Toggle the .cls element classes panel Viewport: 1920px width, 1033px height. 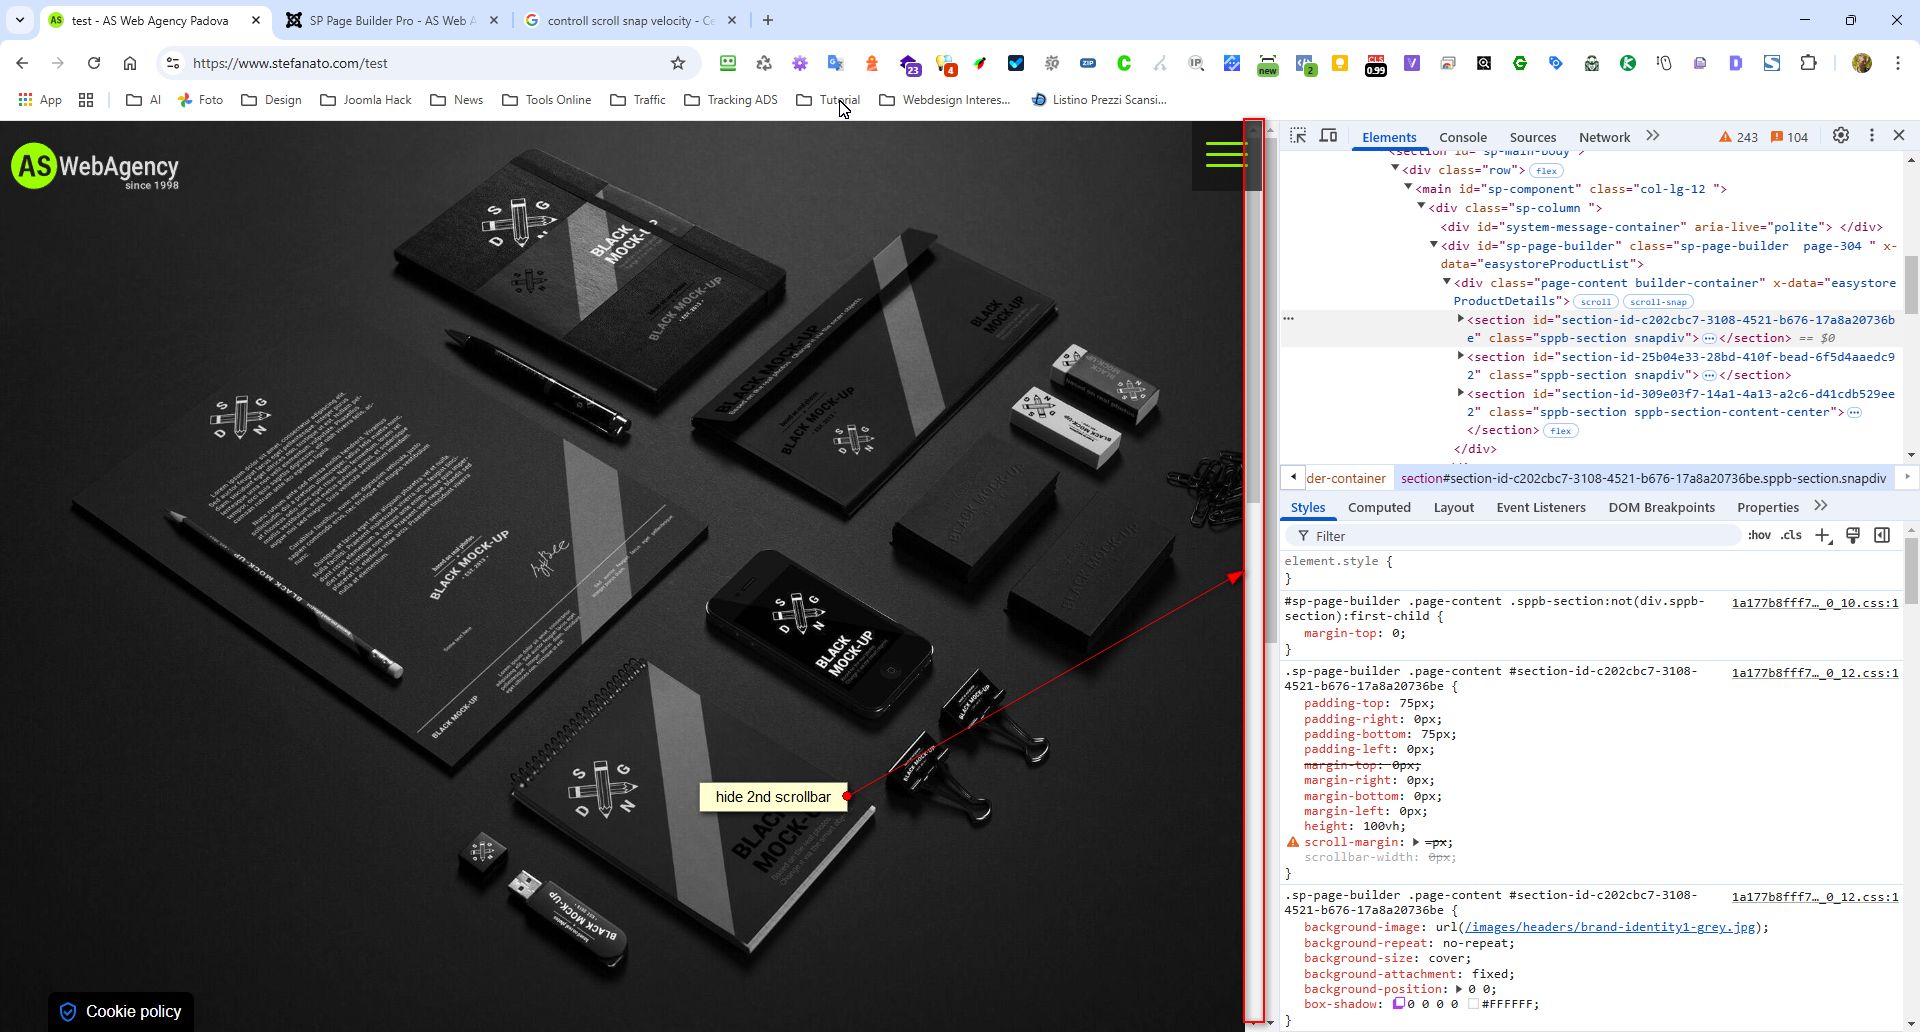(x=1791, y=536)
